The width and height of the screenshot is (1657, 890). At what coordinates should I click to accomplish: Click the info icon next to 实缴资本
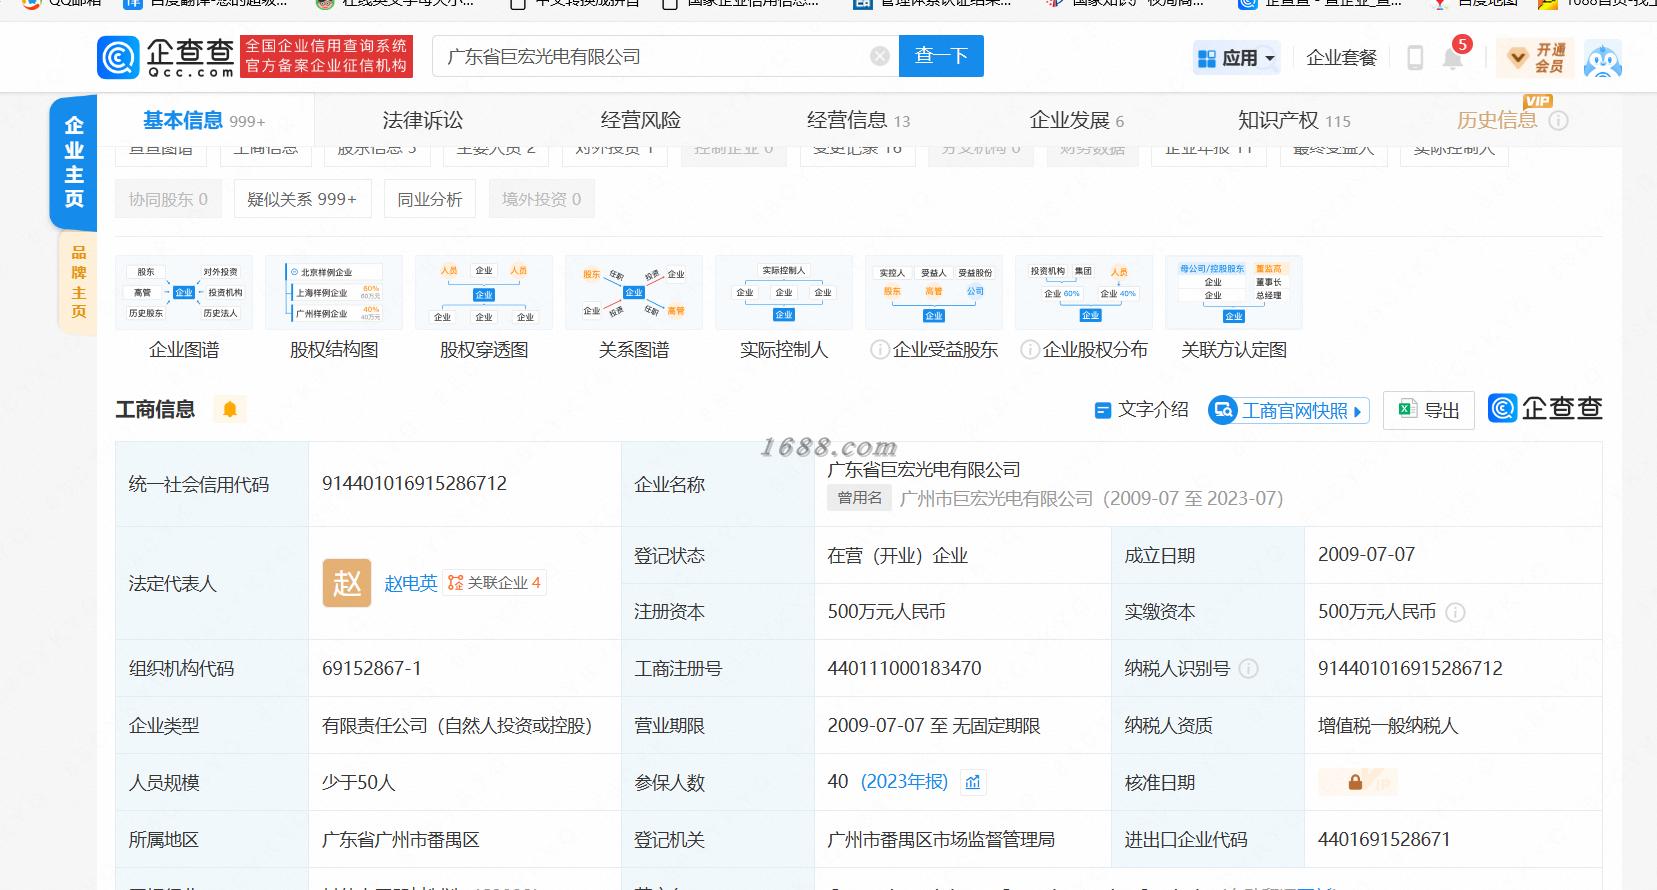coord(1455,612)
